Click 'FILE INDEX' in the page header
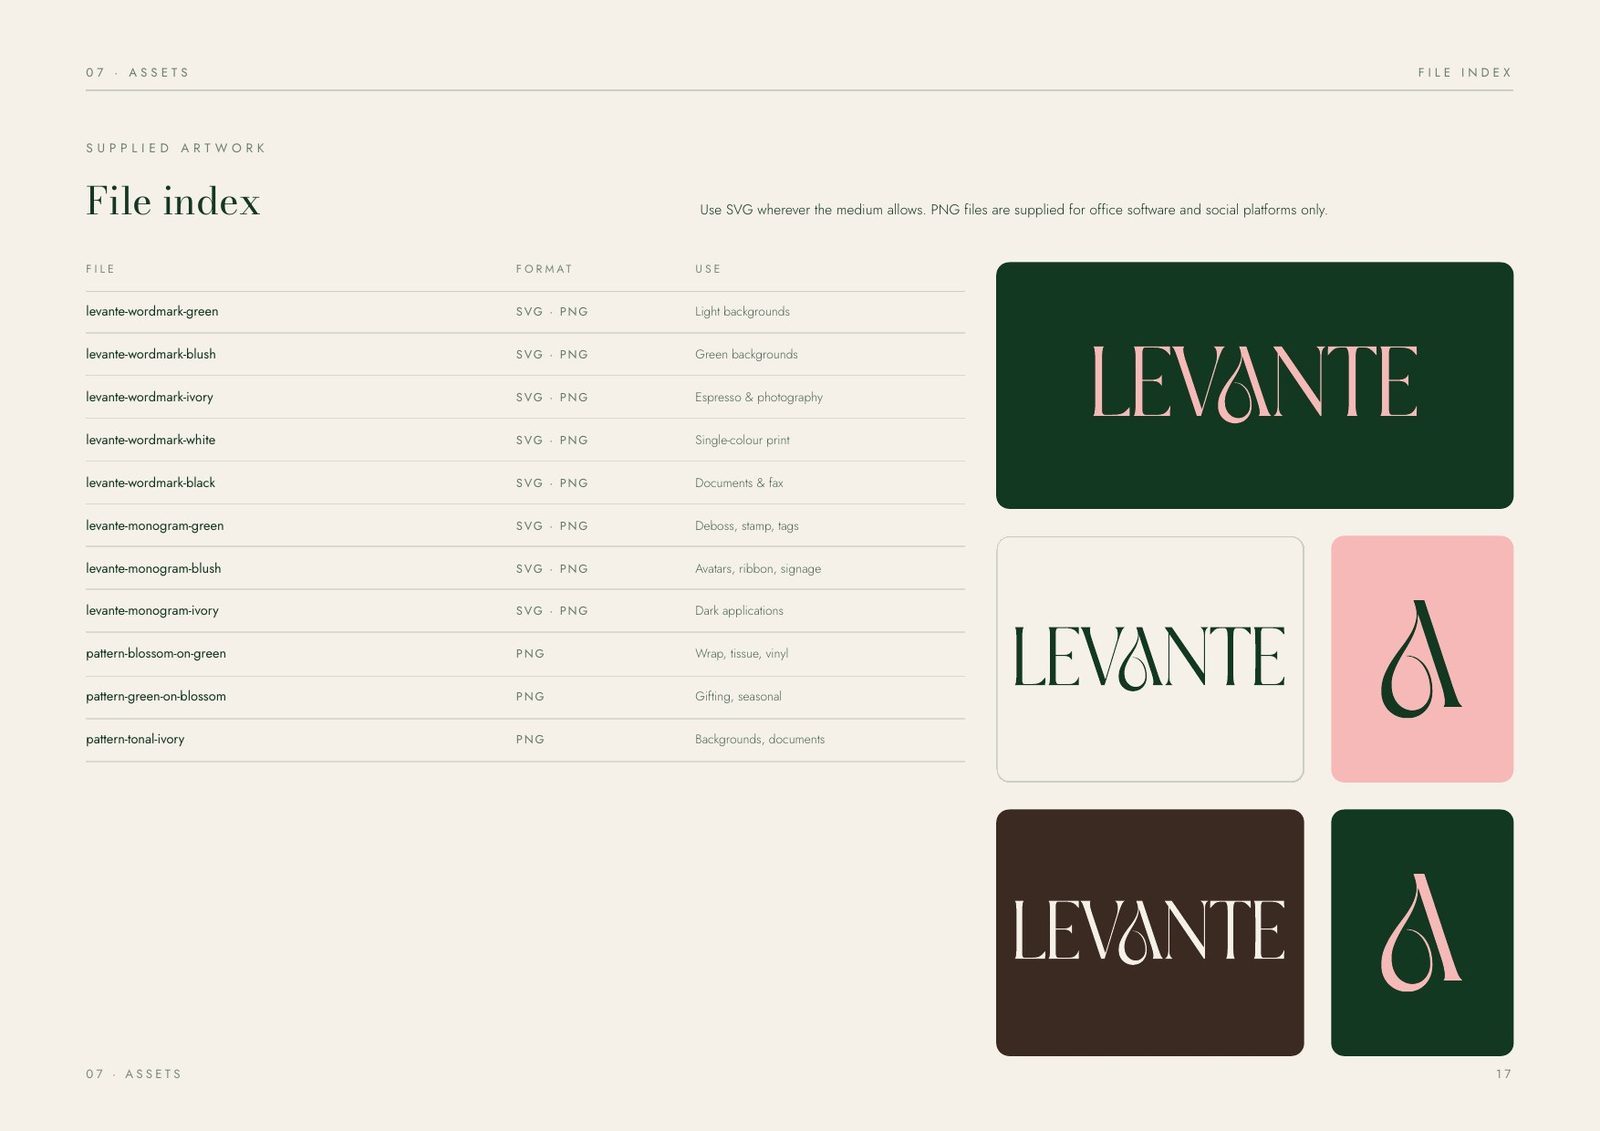Image resolution: width=1600 pixels, height=1131 pixels. click(1465, 73)
